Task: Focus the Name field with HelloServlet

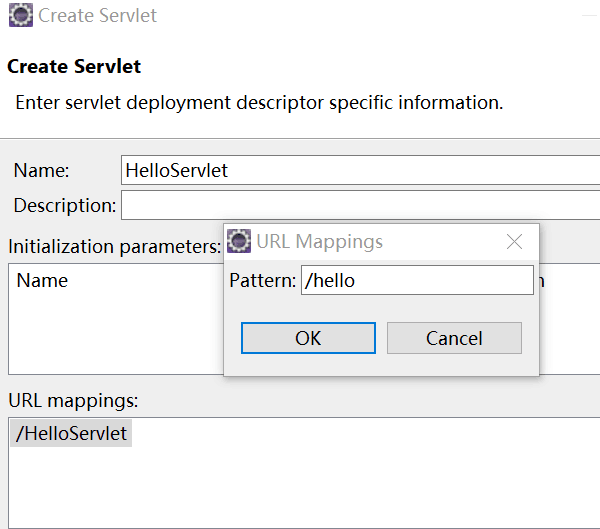Action: pos(360,170)
